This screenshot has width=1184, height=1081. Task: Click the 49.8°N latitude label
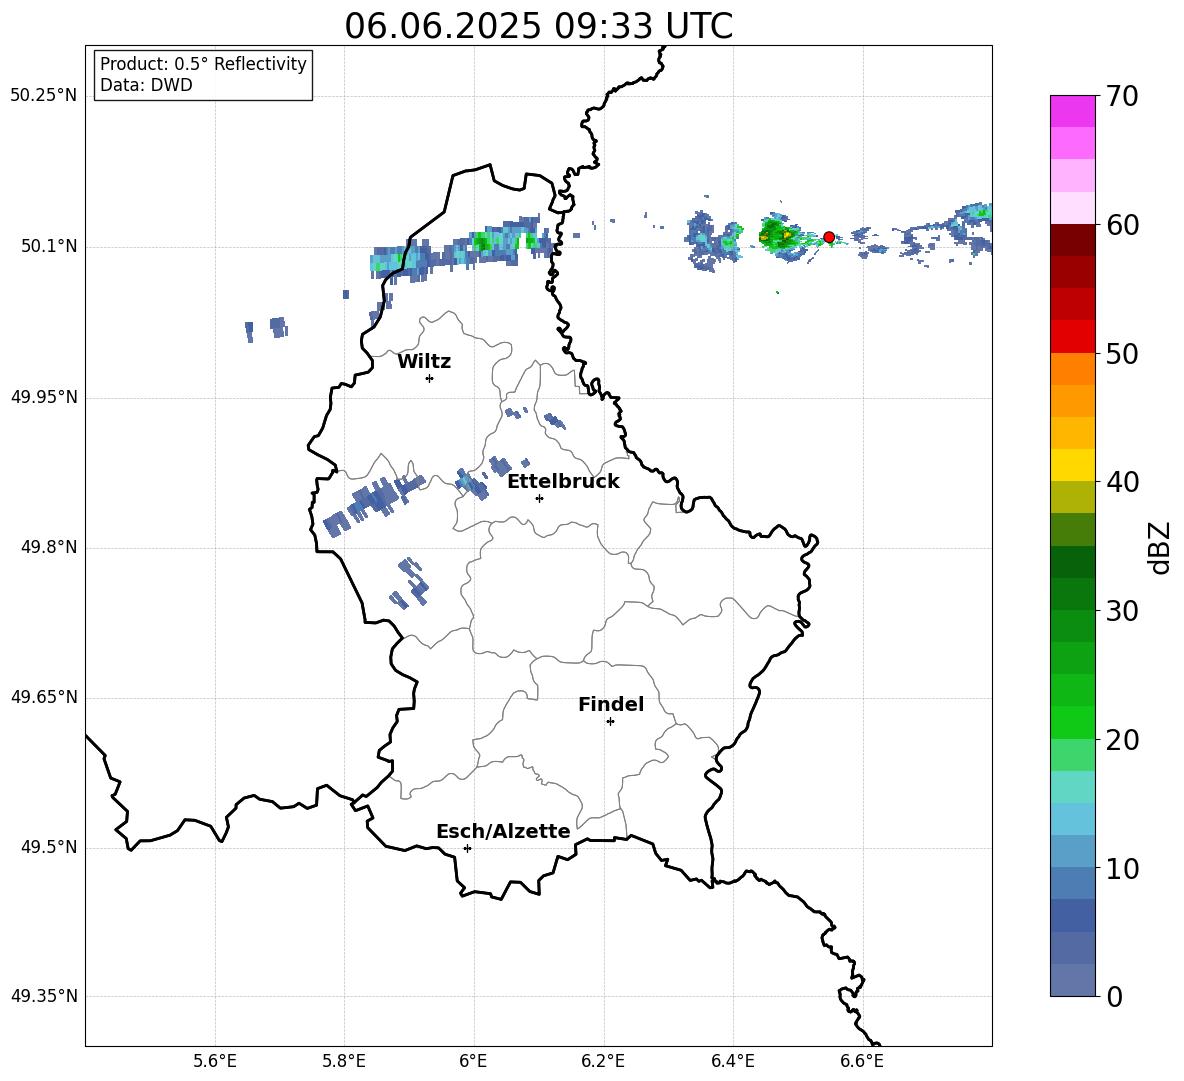(49, 547)
